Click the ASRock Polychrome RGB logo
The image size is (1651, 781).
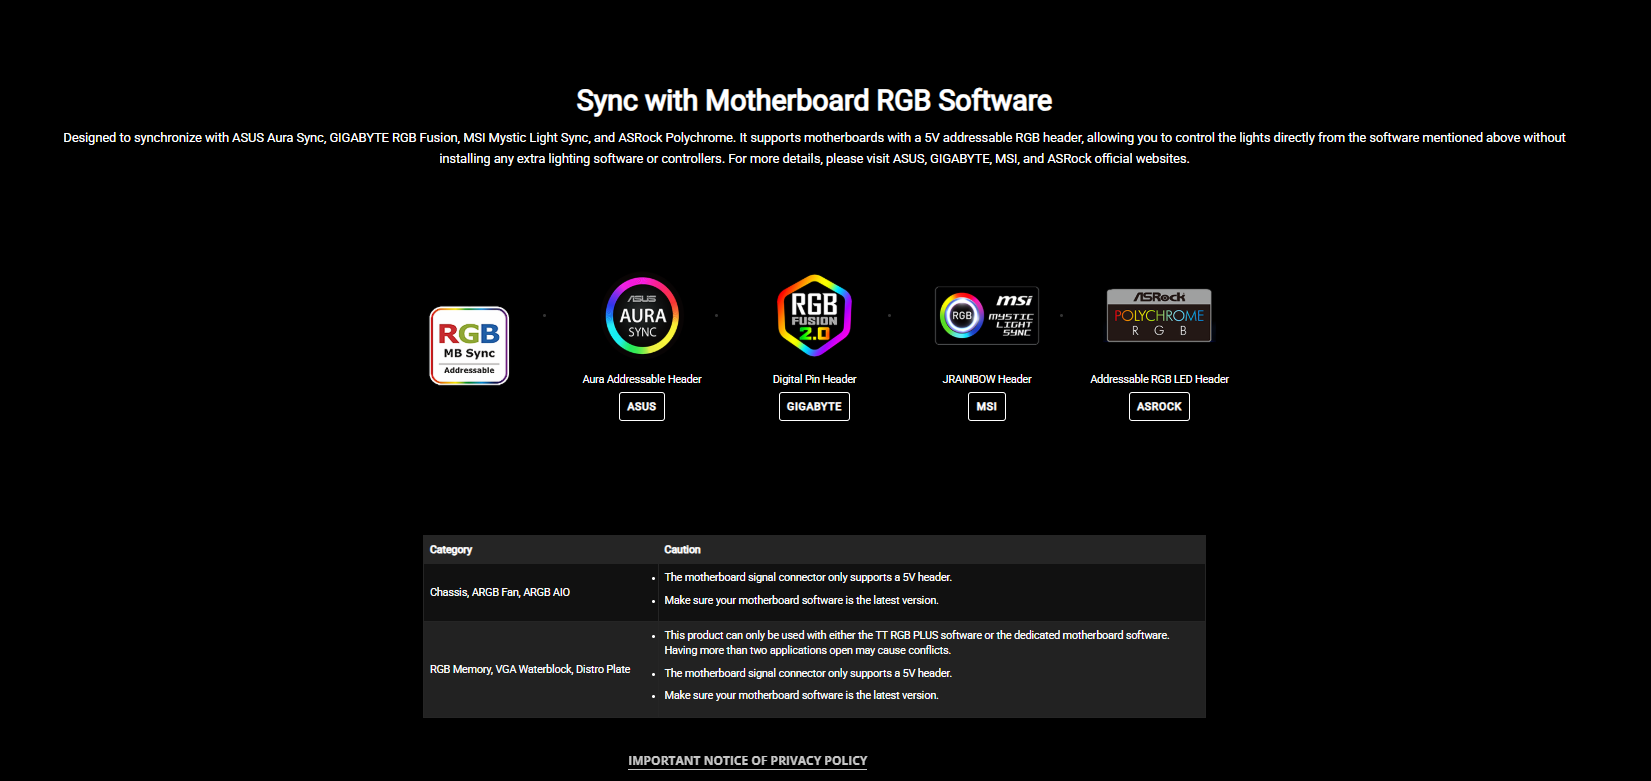tap(1159, 316)
